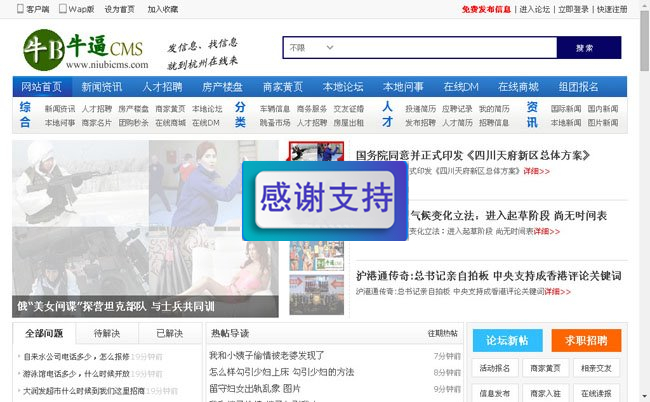Open 车辆信息 under 分类 section
Viewport: 650px width, 402px height.
(x=274, y=109)
